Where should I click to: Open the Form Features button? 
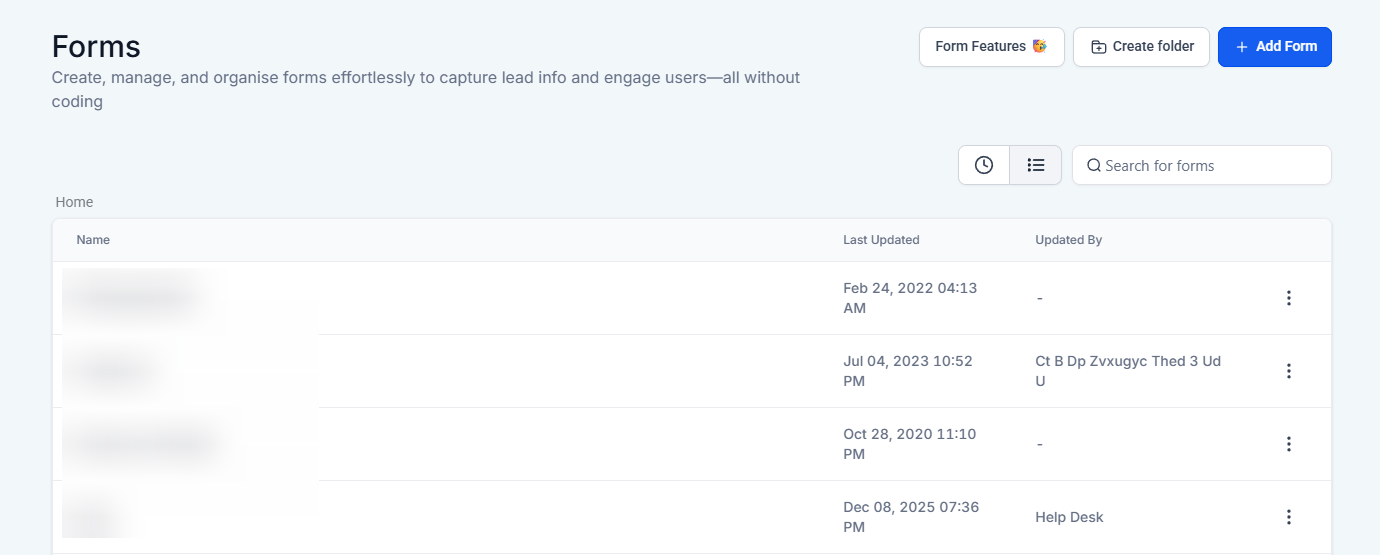991,47
